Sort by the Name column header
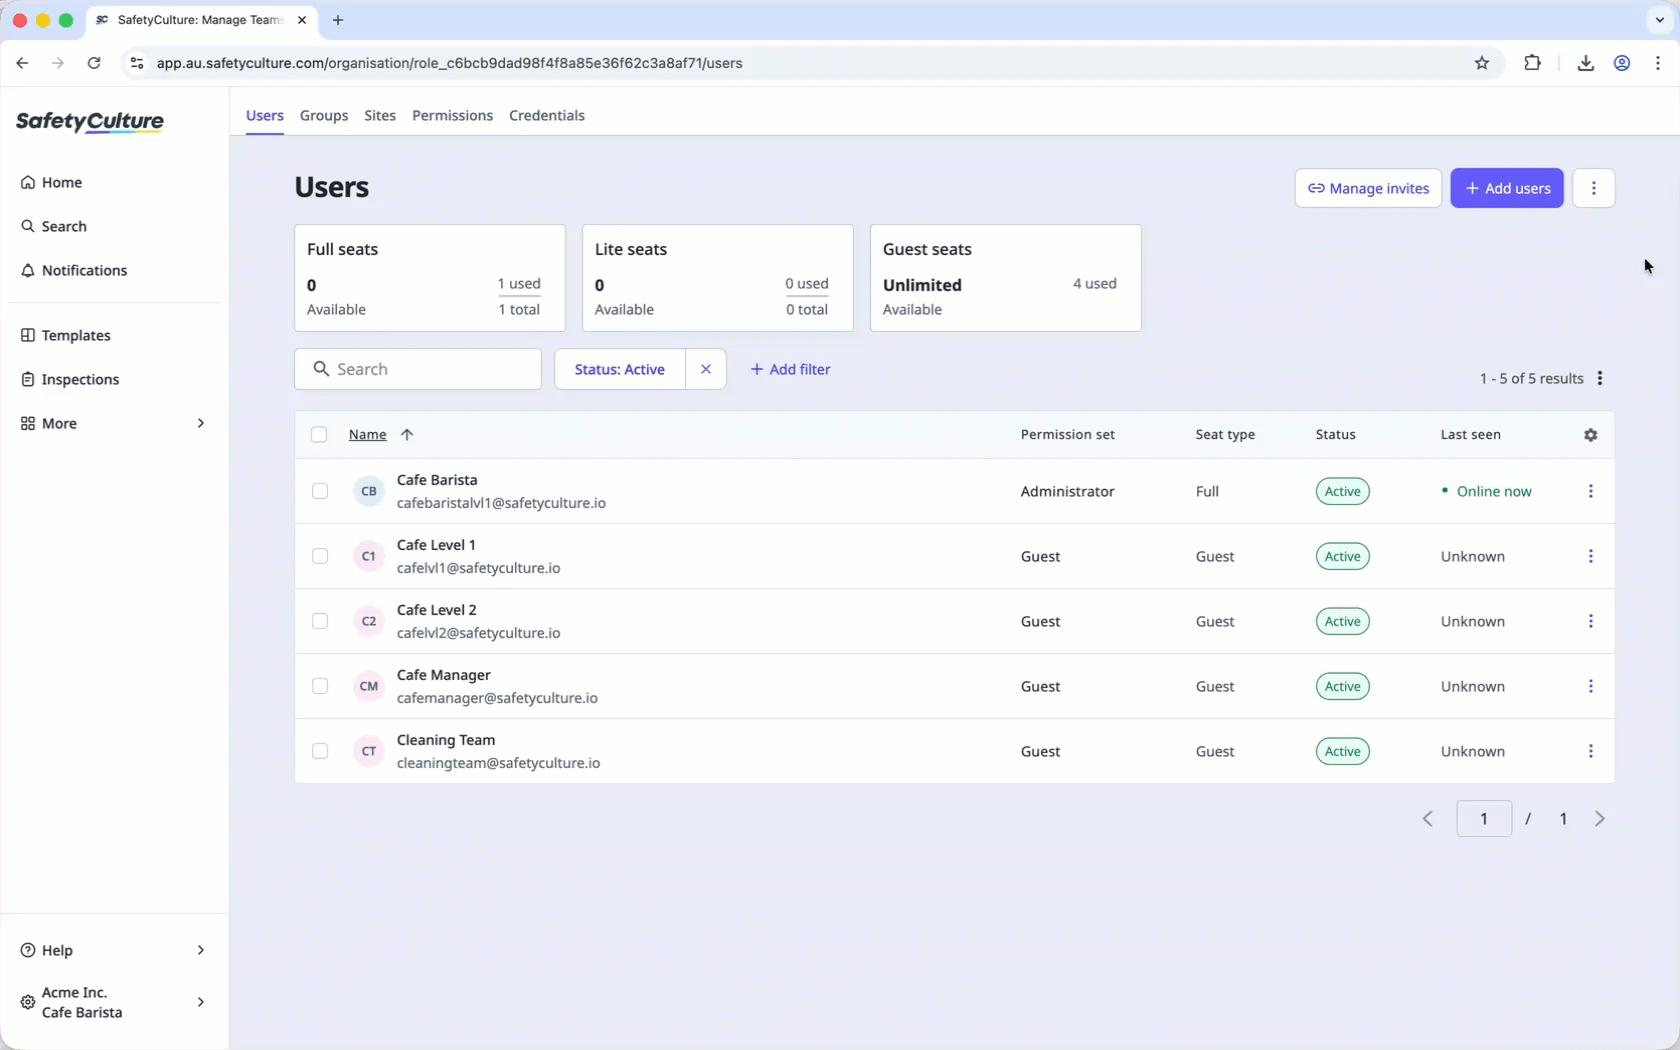 [367, 434]
